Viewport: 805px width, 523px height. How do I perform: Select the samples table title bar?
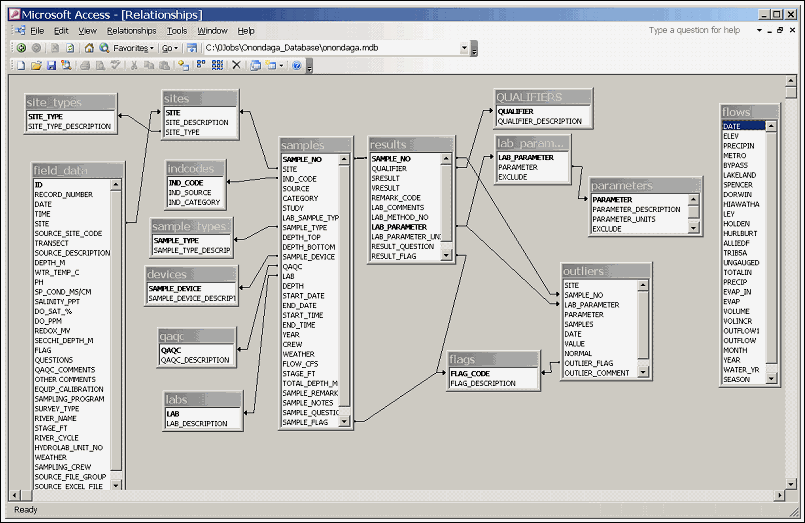(x=315, y=145)
